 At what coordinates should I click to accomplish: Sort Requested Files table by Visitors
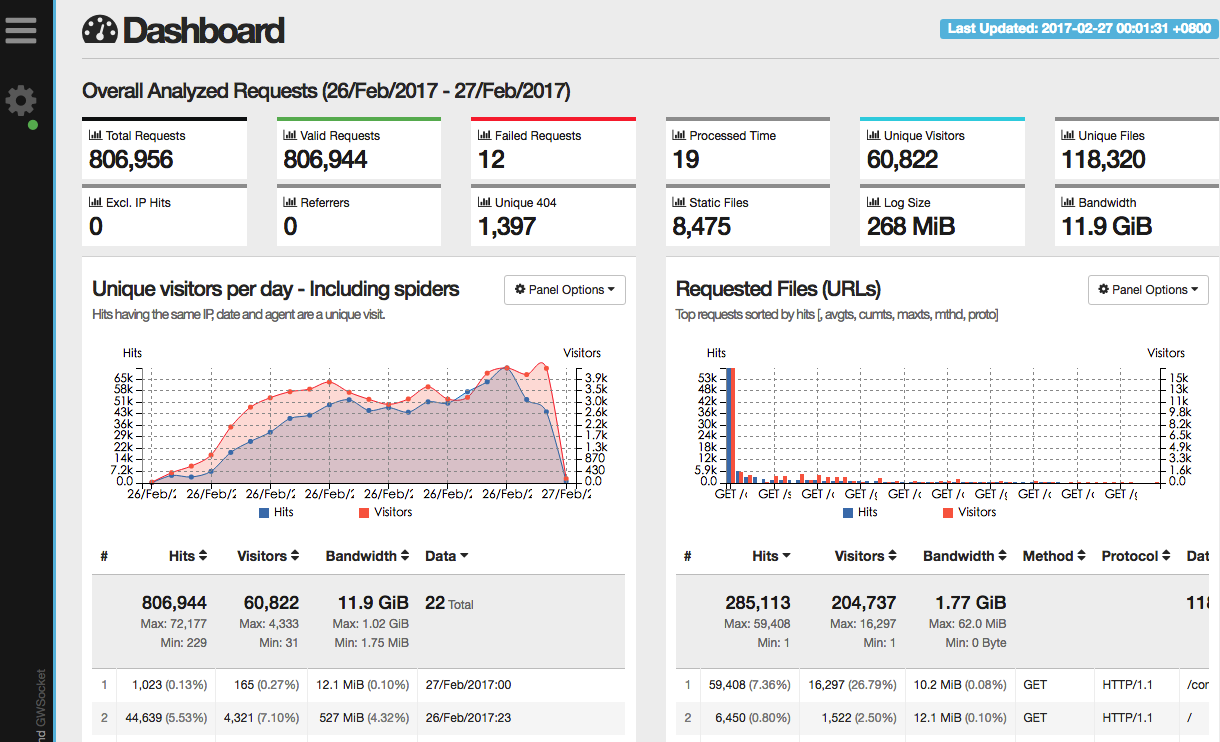point(865,556)
